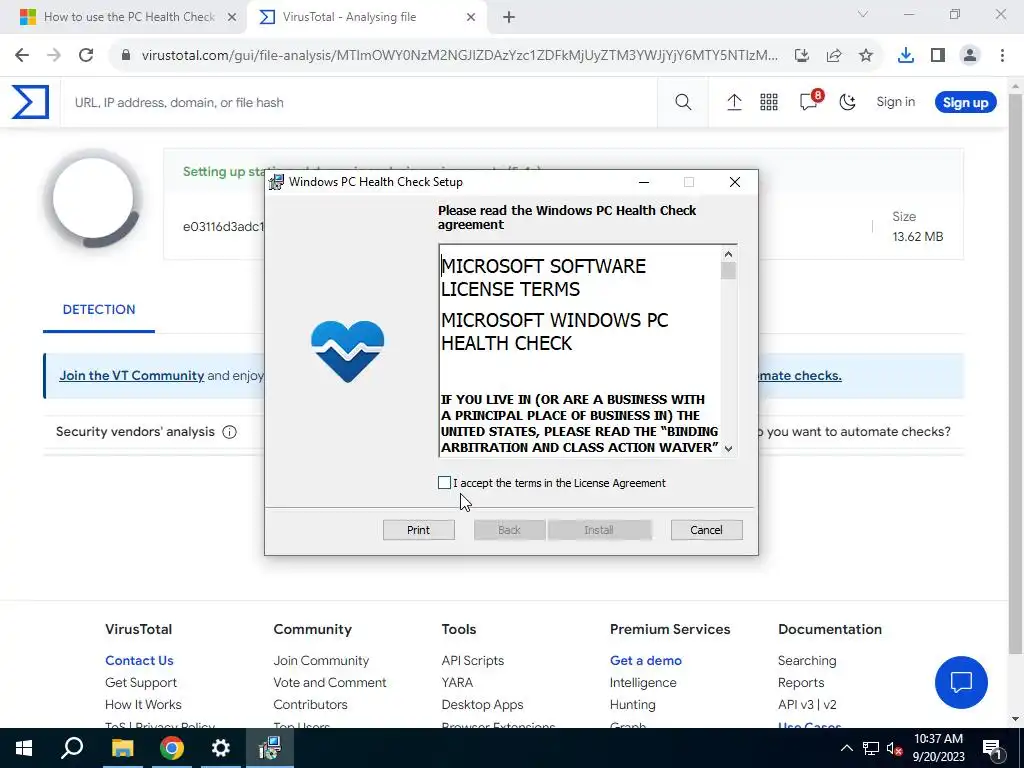Click the Chrome taskbar icon
This screenshot has width=1024, height=768.
coord(172,748)
